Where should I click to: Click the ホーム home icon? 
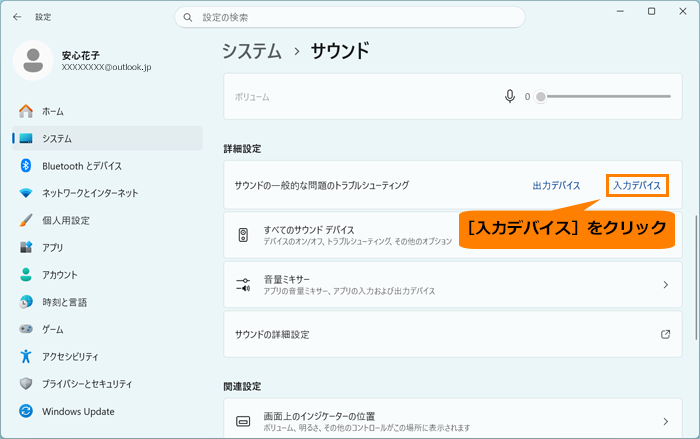[26, 111]
